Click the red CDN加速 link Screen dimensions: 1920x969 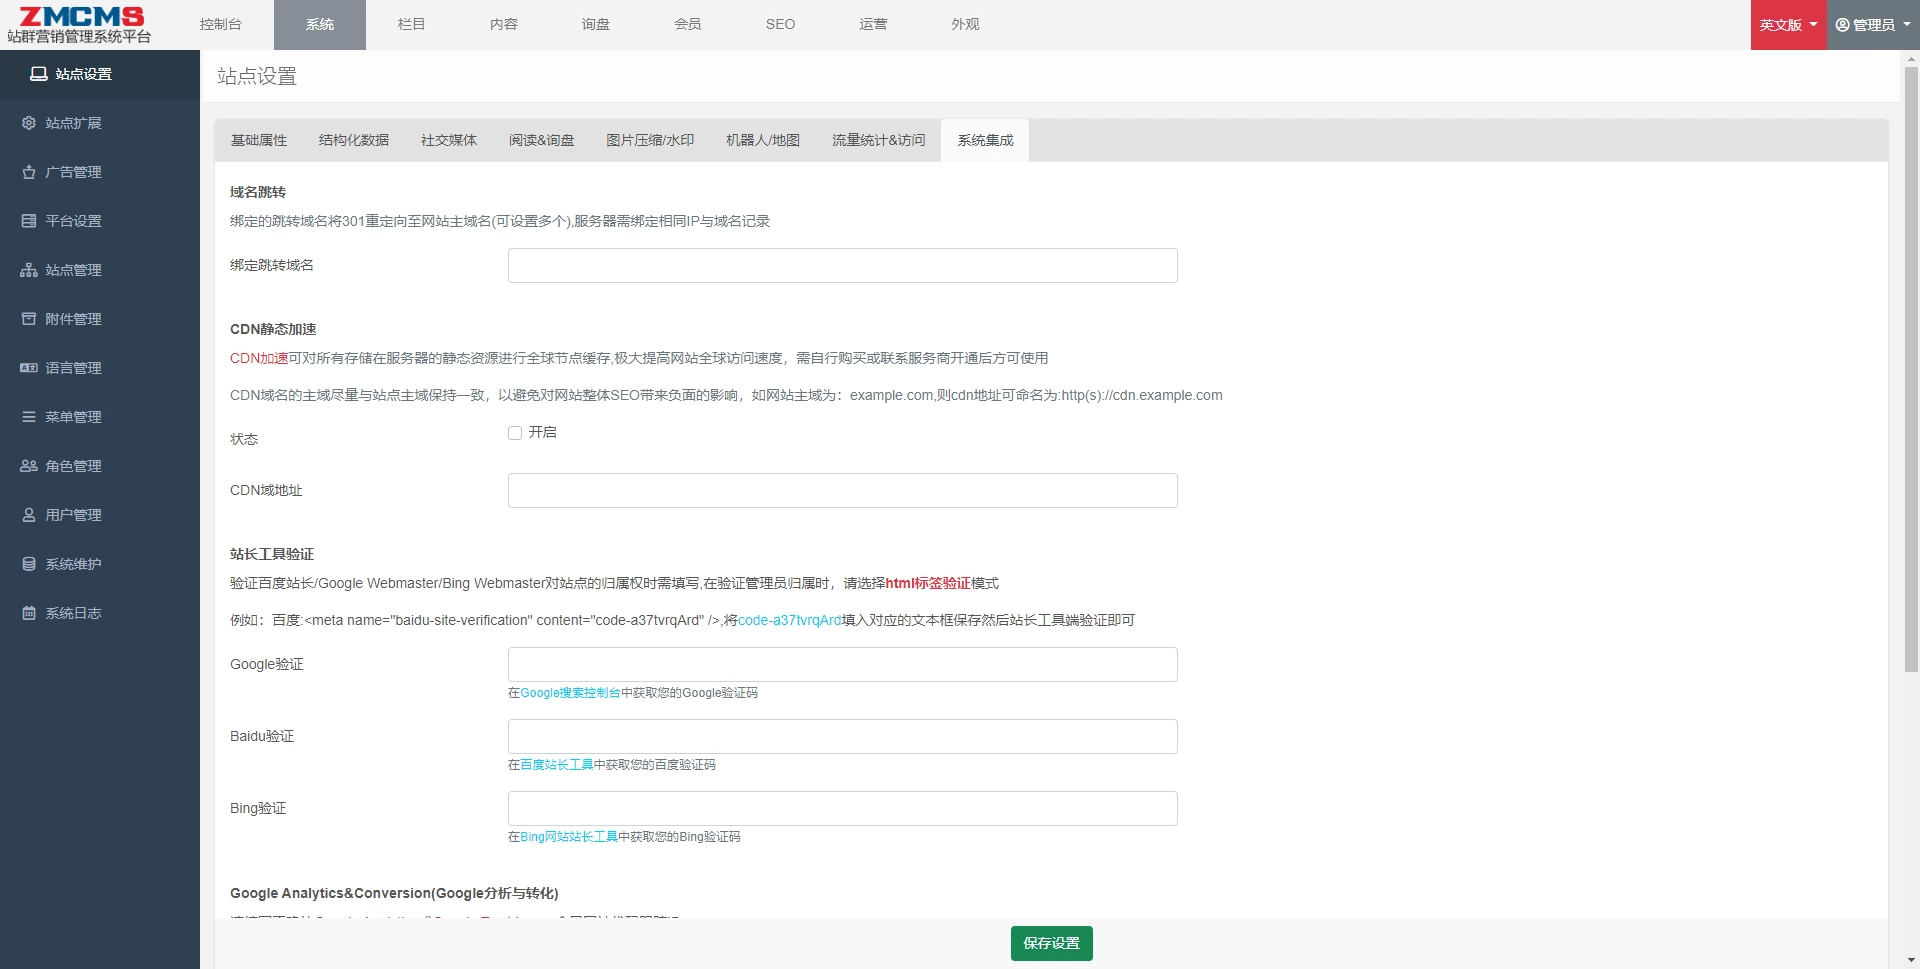259,358
